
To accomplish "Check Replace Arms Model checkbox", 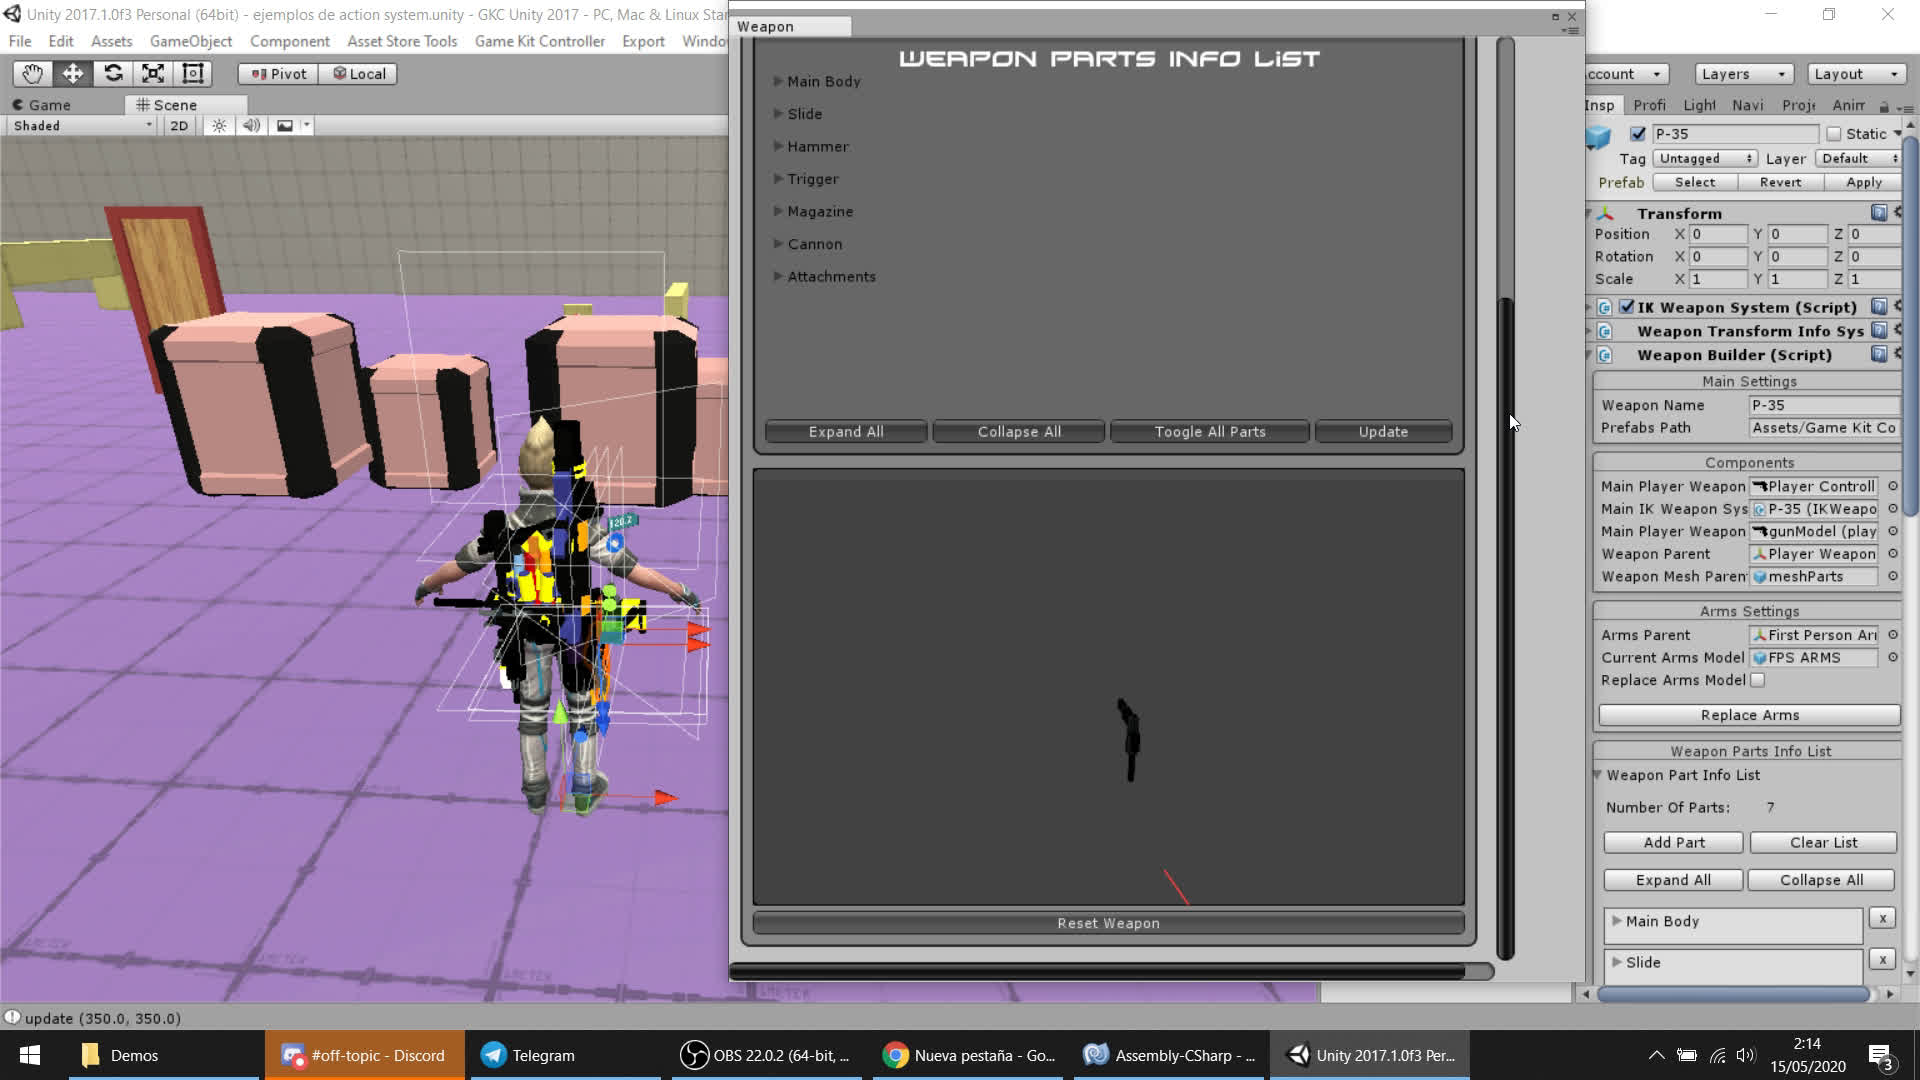I will 1757,680.
